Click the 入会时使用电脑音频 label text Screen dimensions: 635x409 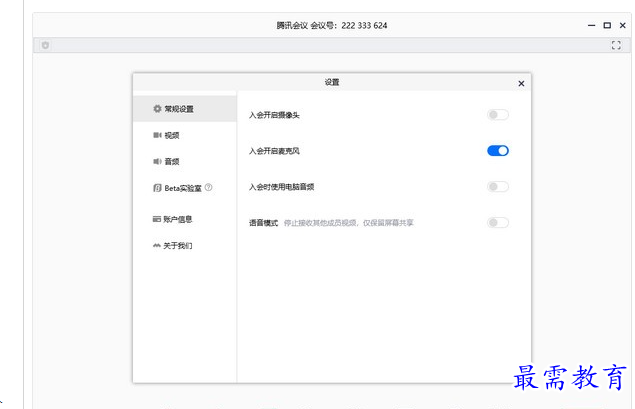281,187
